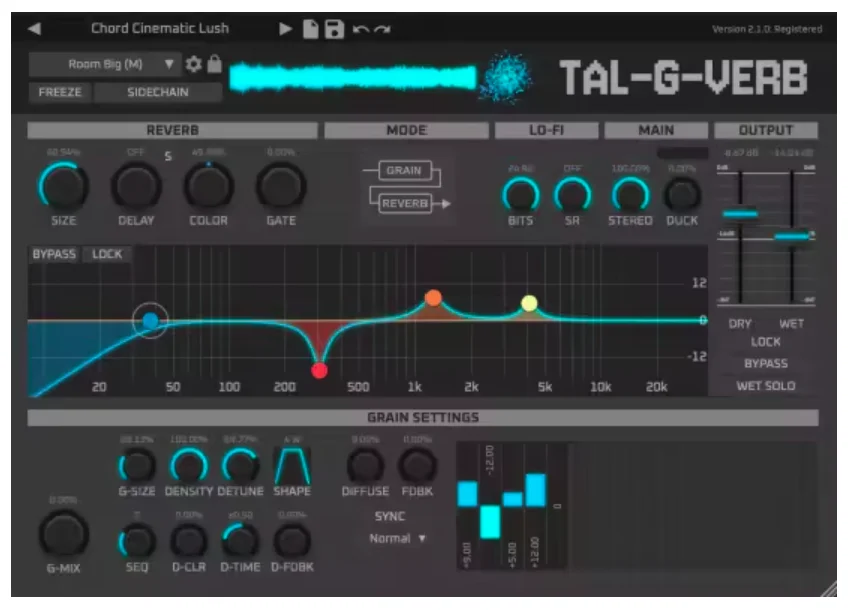Click the DRY level fader handle
Image resolution: width=848 pixels, height=610 pixels.
pyautogui.click(x=740, y=214)
